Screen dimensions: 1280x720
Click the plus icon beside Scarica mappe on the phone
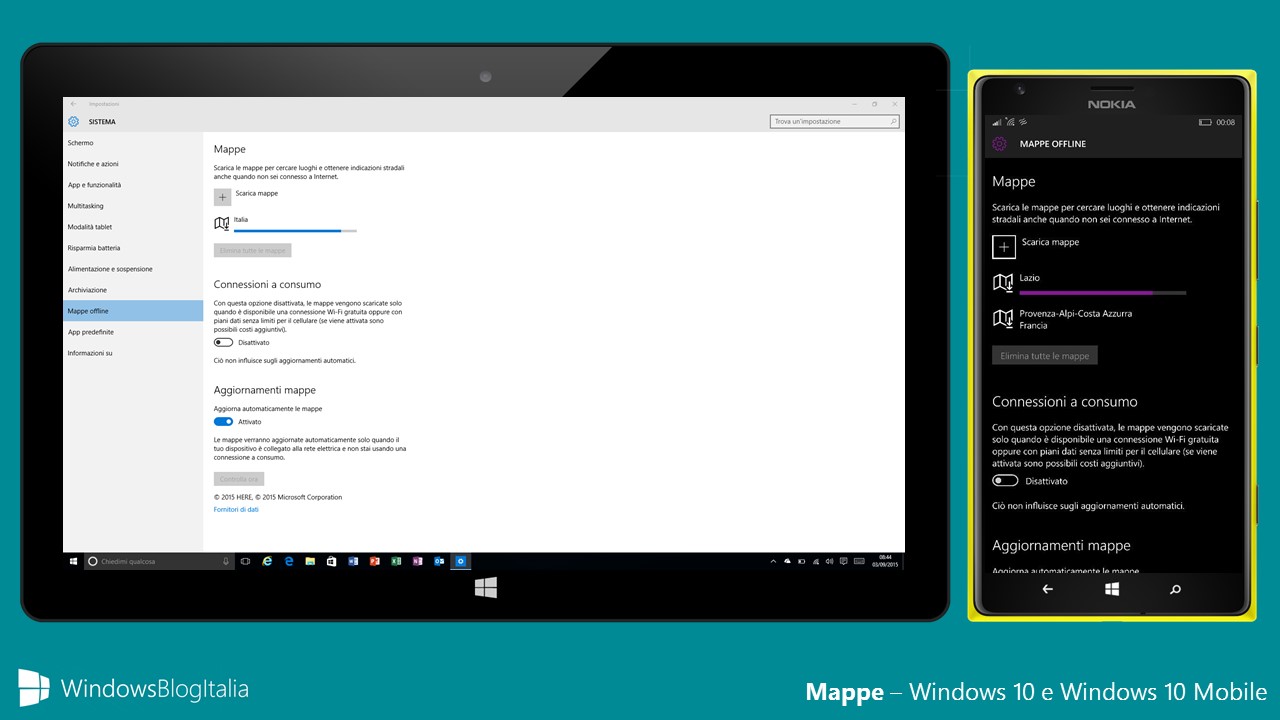click(x=1003, y=246)
